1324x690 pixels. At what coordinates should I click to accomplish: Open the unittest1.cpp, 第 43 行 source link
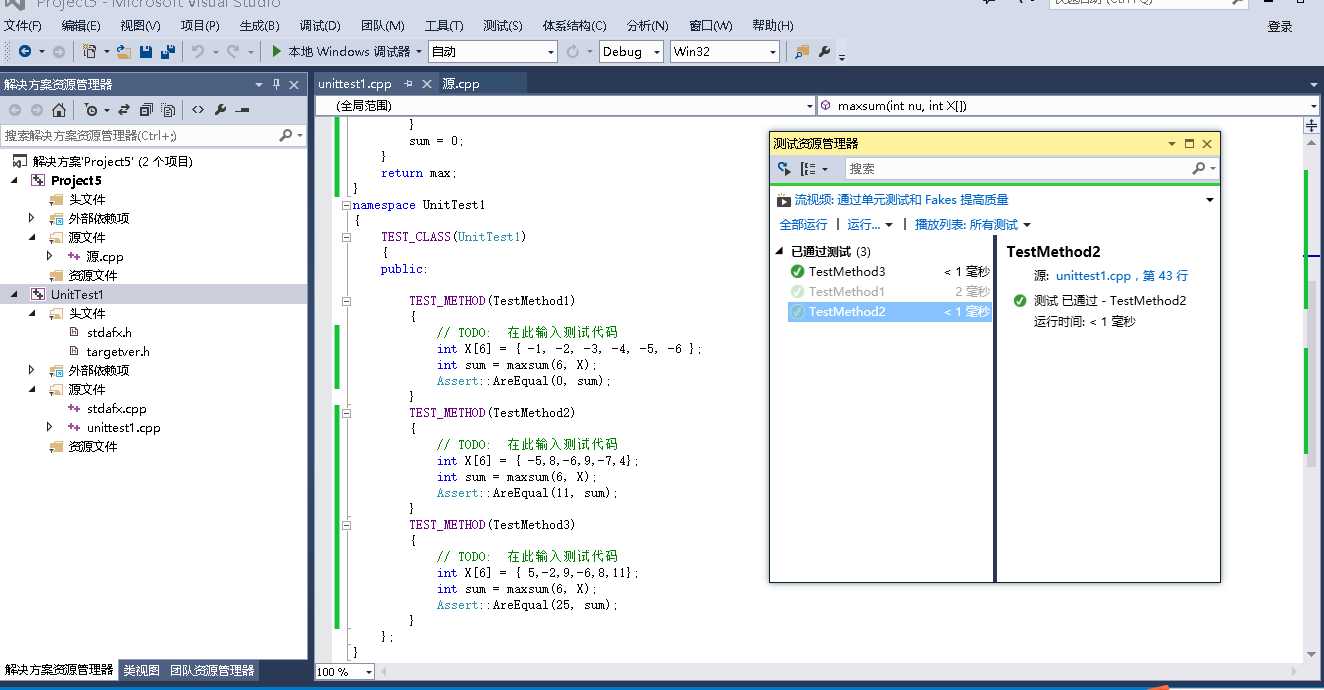[x=1122, y=276]
